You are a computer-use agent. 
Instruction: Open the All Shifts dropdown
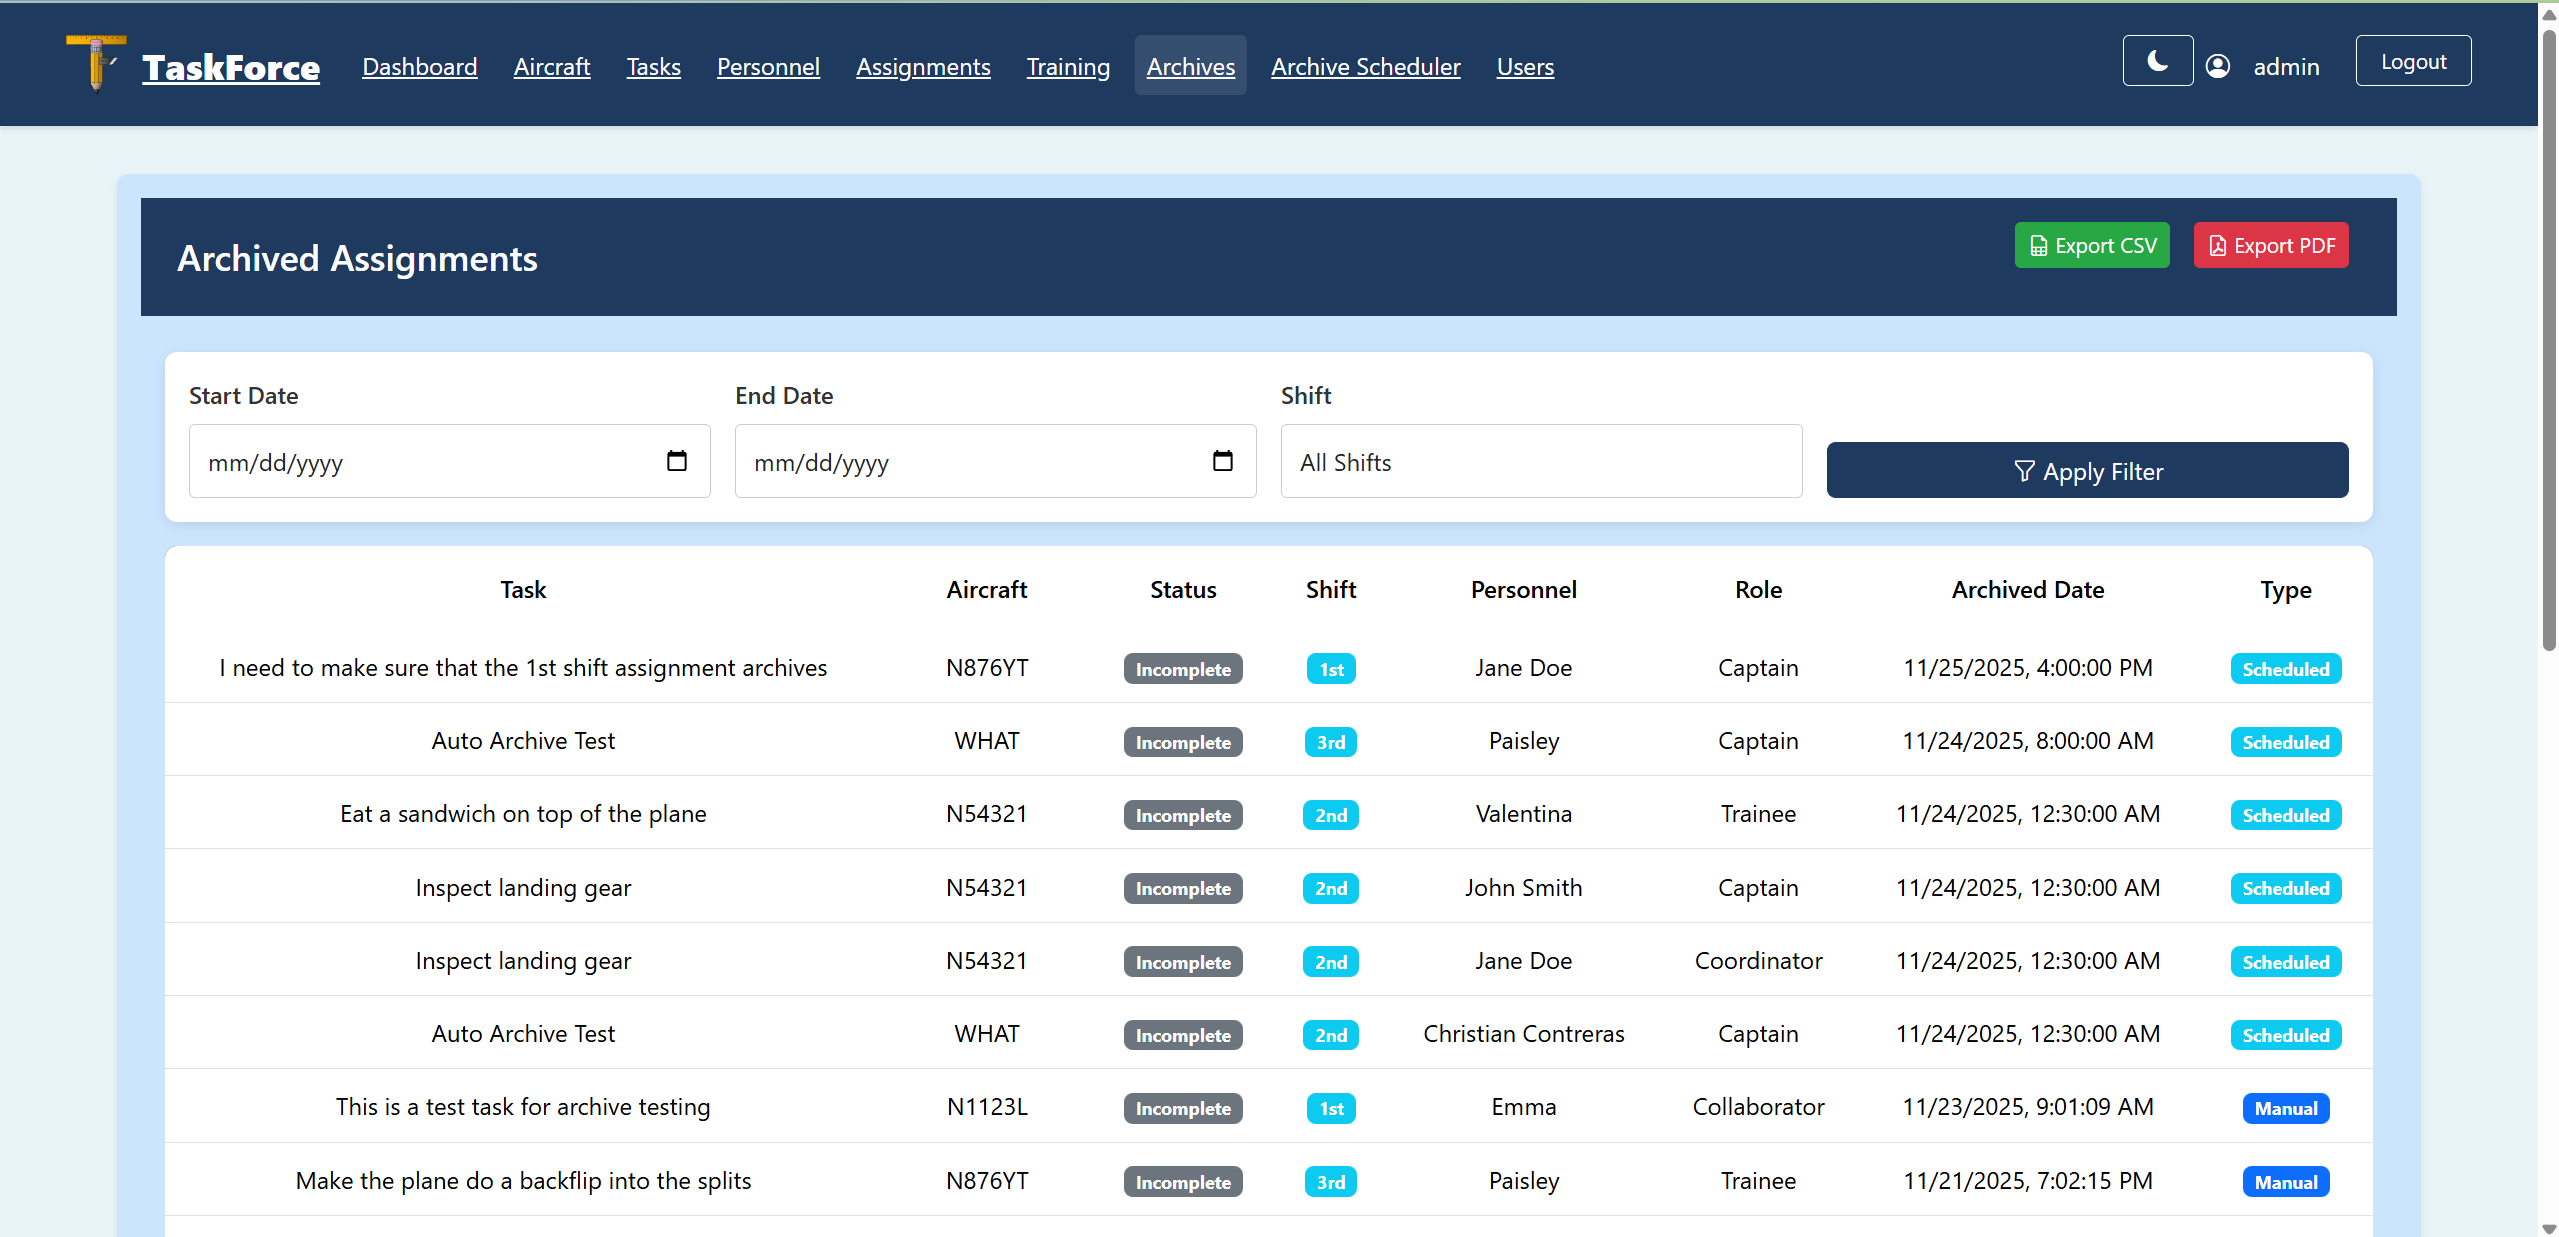pos(1540,461)
